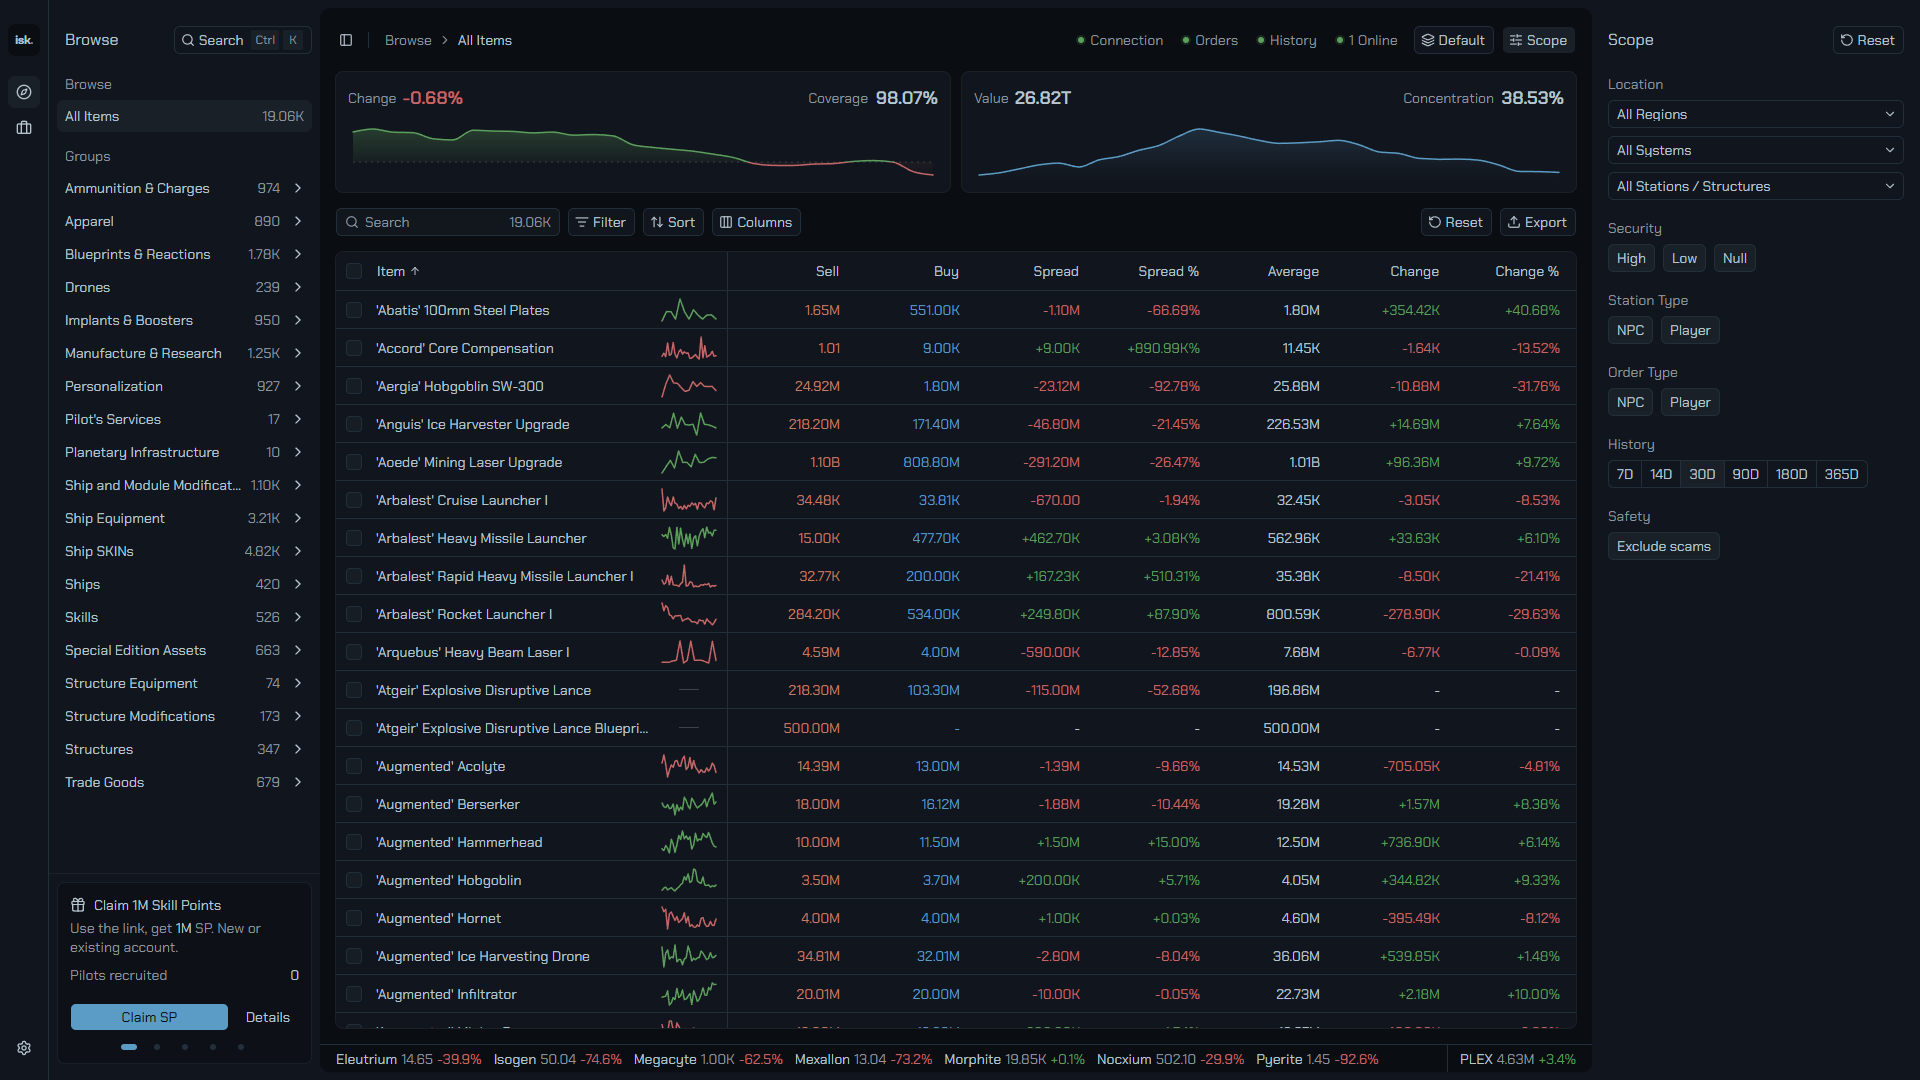
Task: Click the second carousel dot indicator
Action: pos(157,1047)
